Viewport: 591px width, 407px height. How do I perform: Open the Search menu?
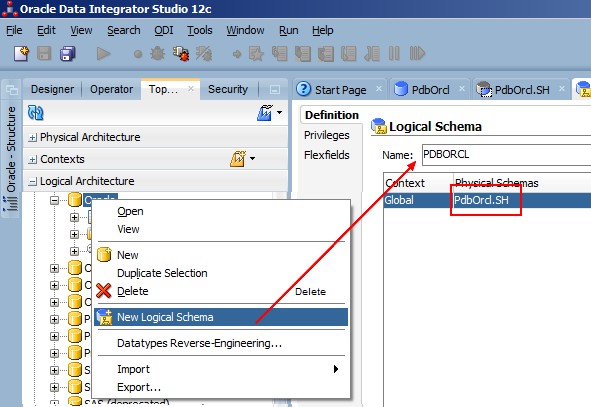124,30
